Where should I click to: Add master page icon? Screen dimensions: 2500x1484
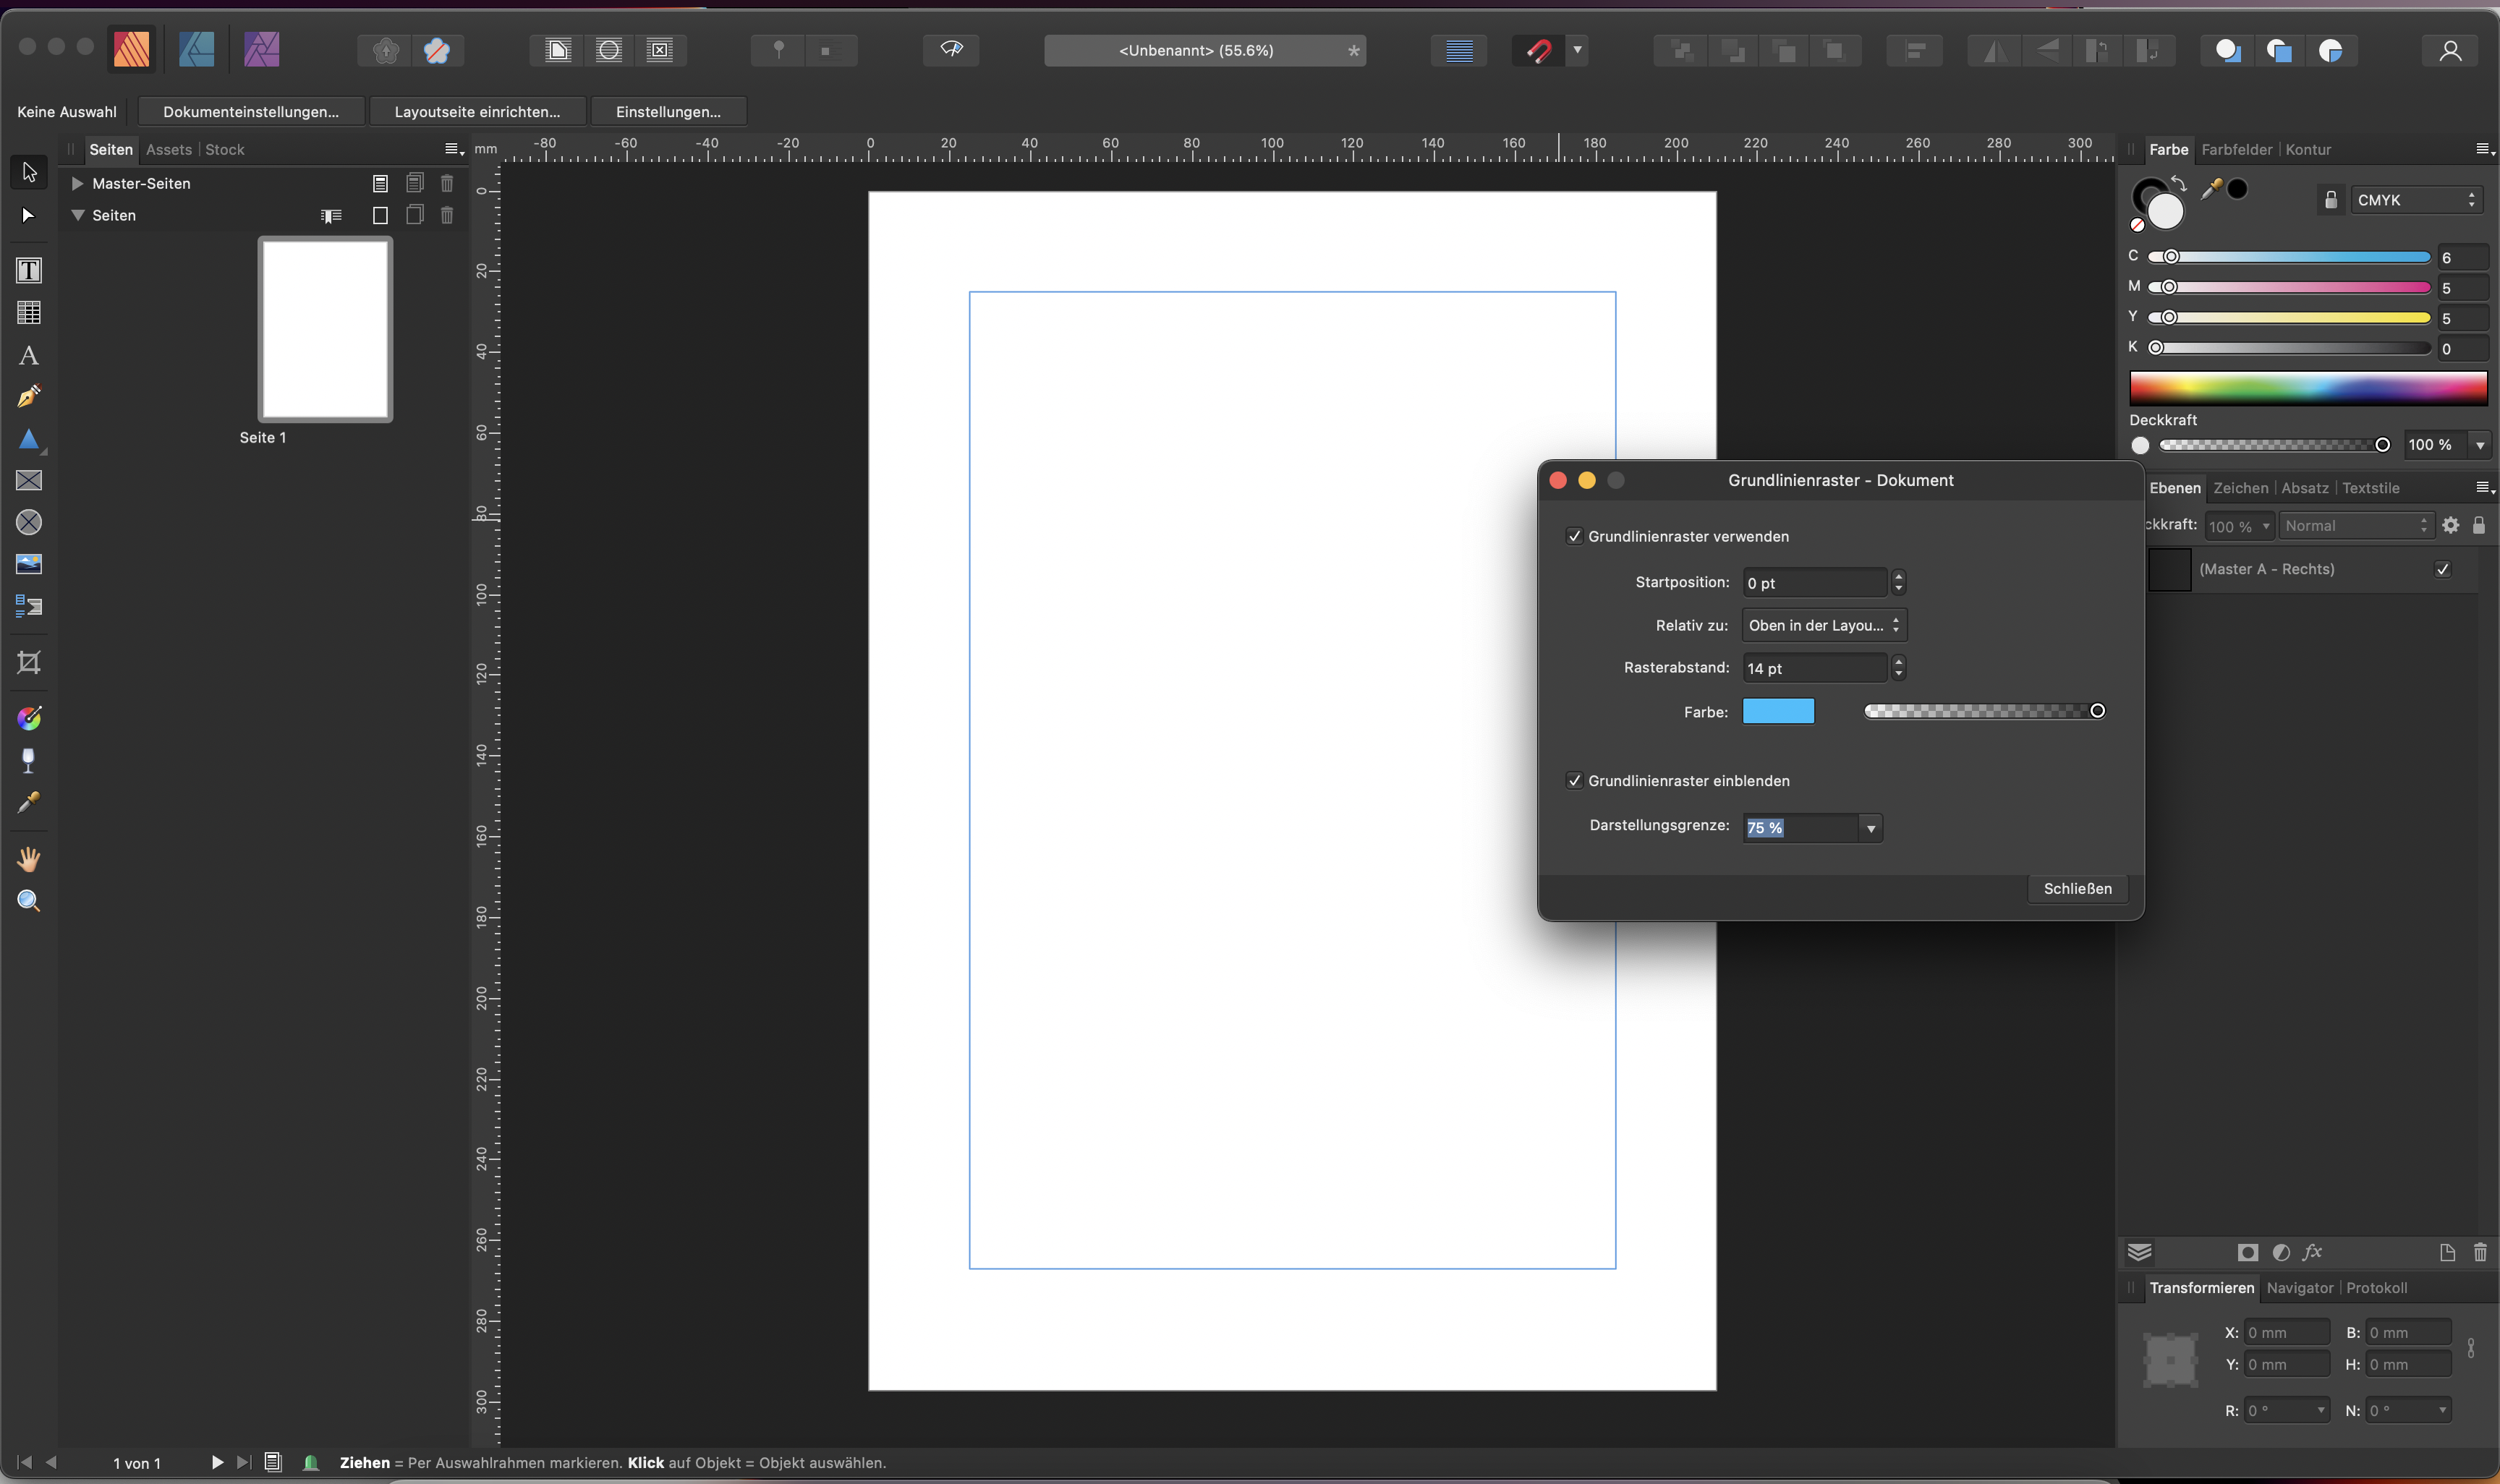click(380, 183)
